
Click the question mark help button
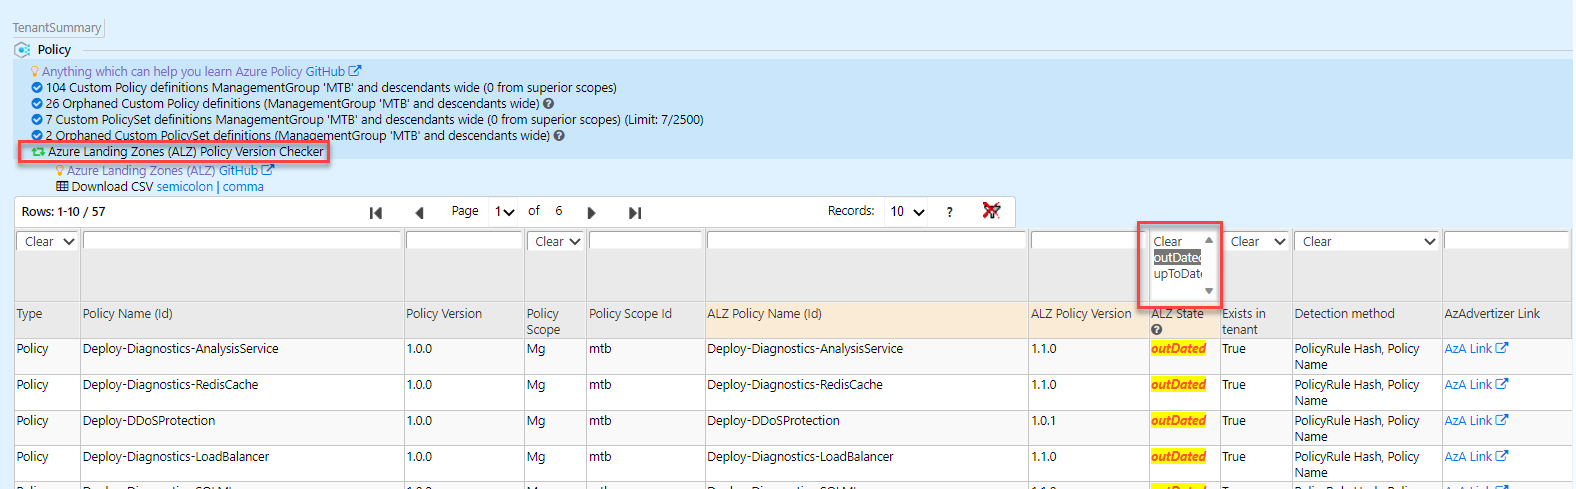[x=949, y=212]
